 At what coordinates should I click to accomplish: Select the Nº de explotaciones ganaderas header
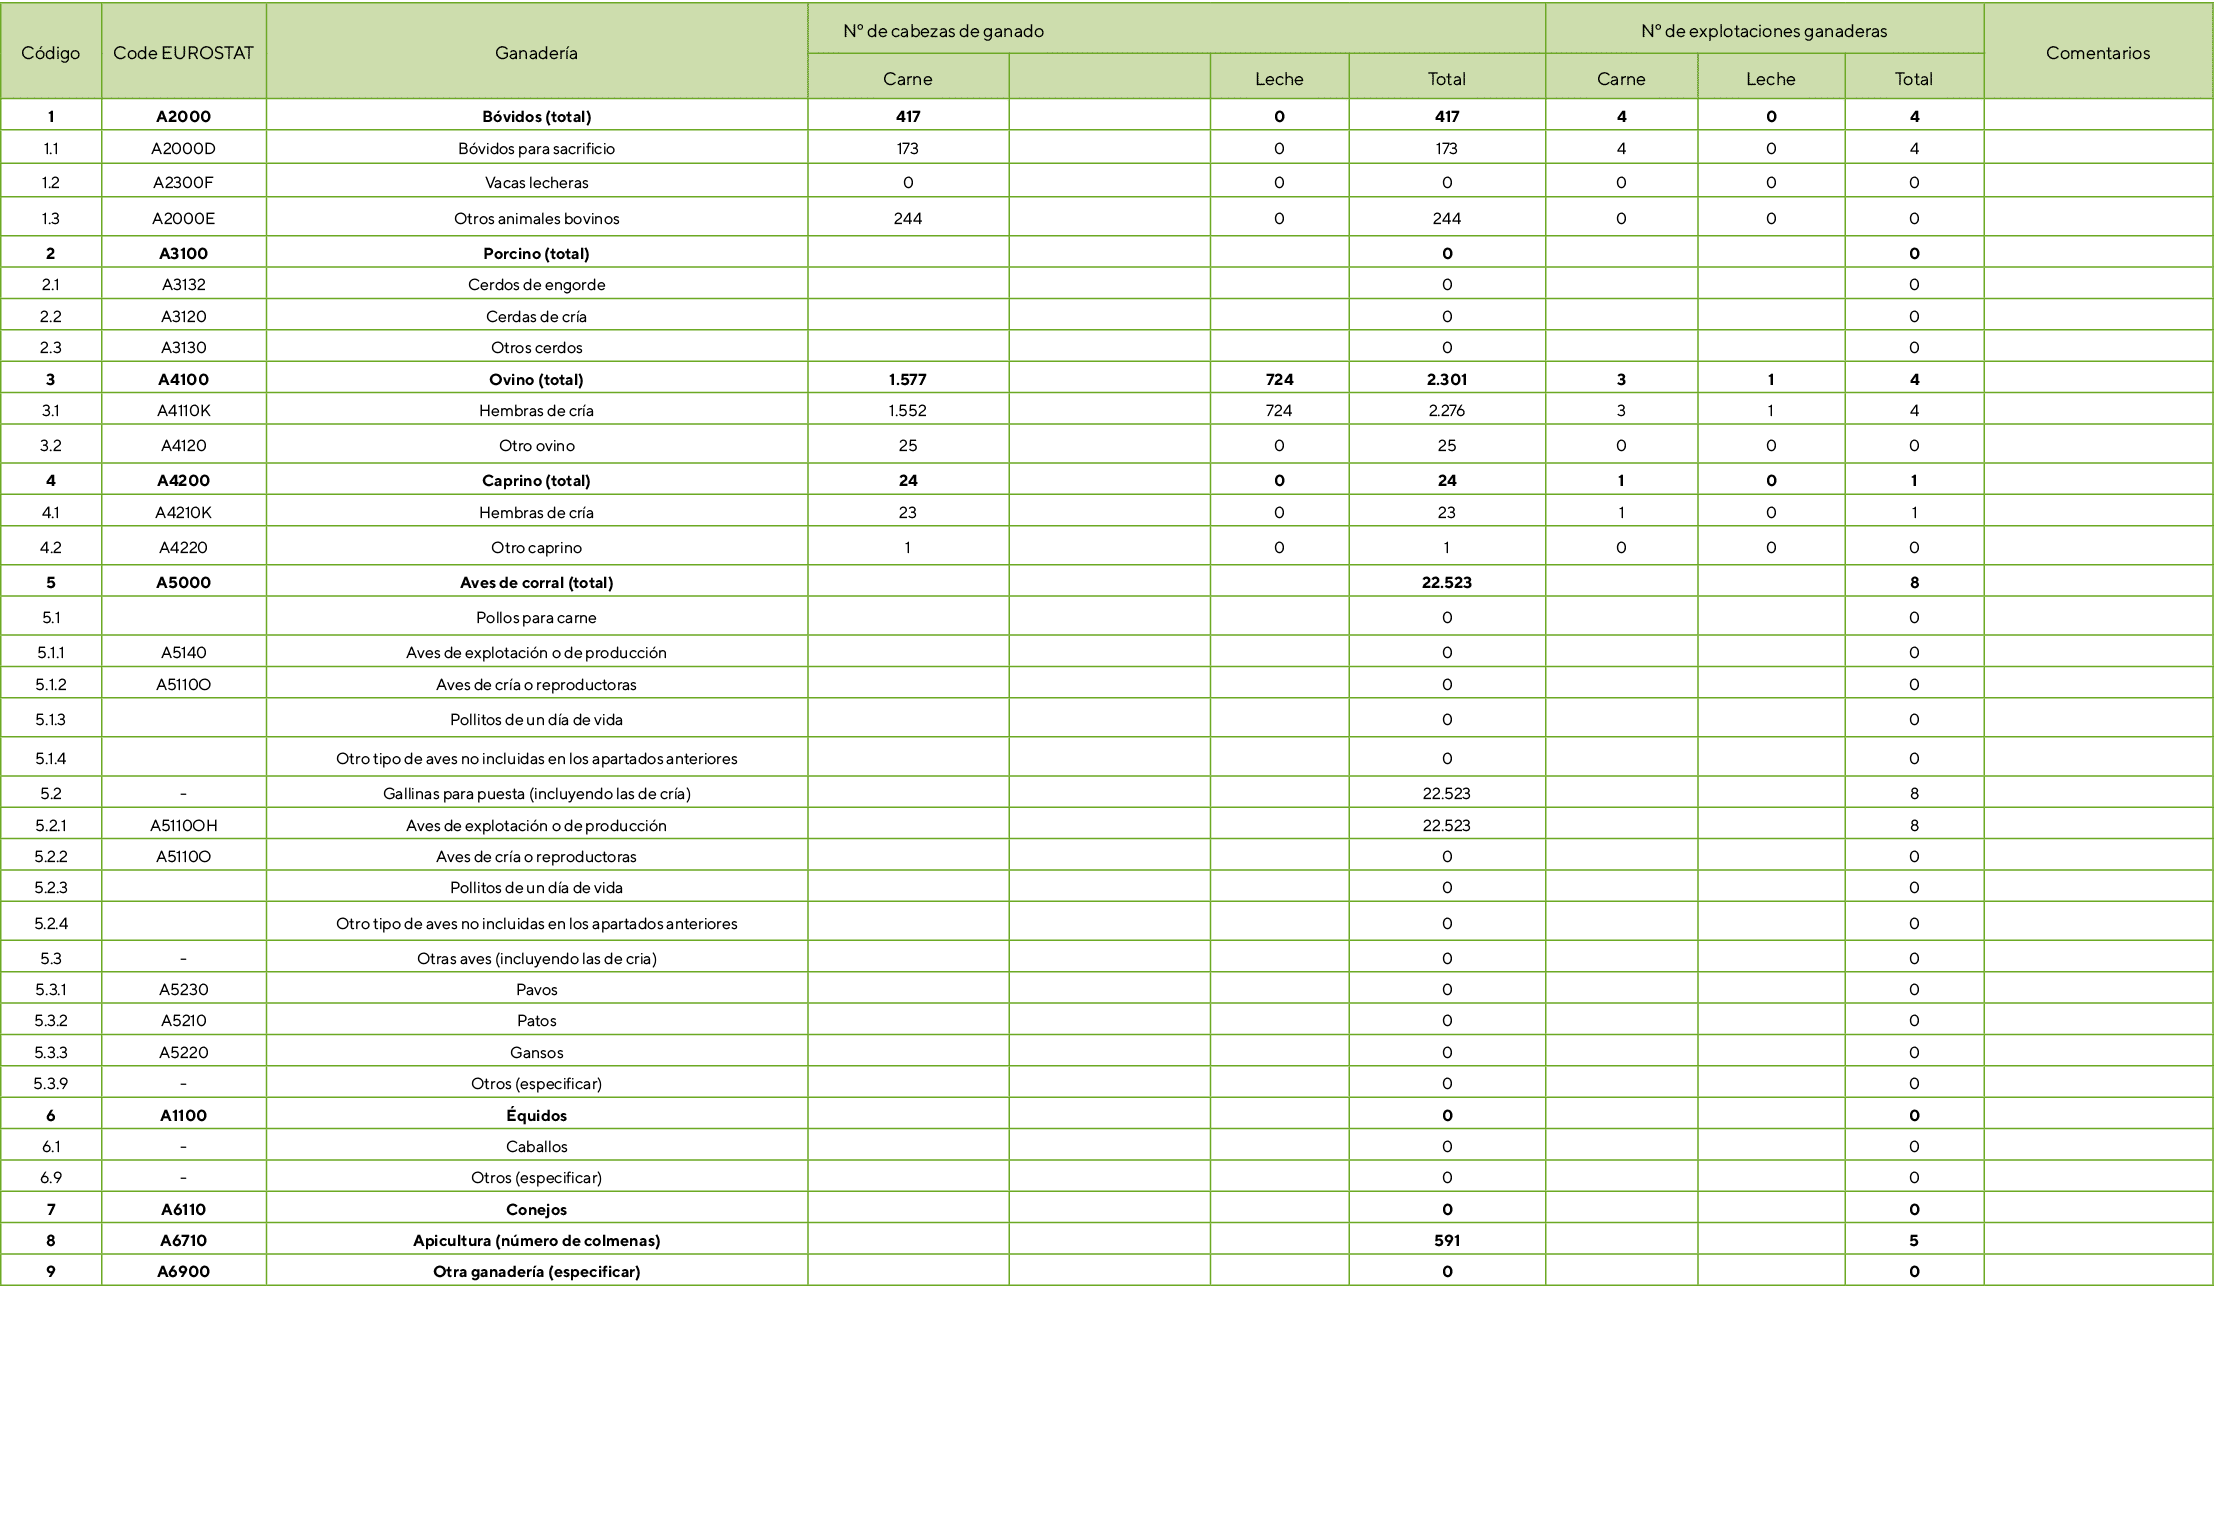coord(1763,31)
